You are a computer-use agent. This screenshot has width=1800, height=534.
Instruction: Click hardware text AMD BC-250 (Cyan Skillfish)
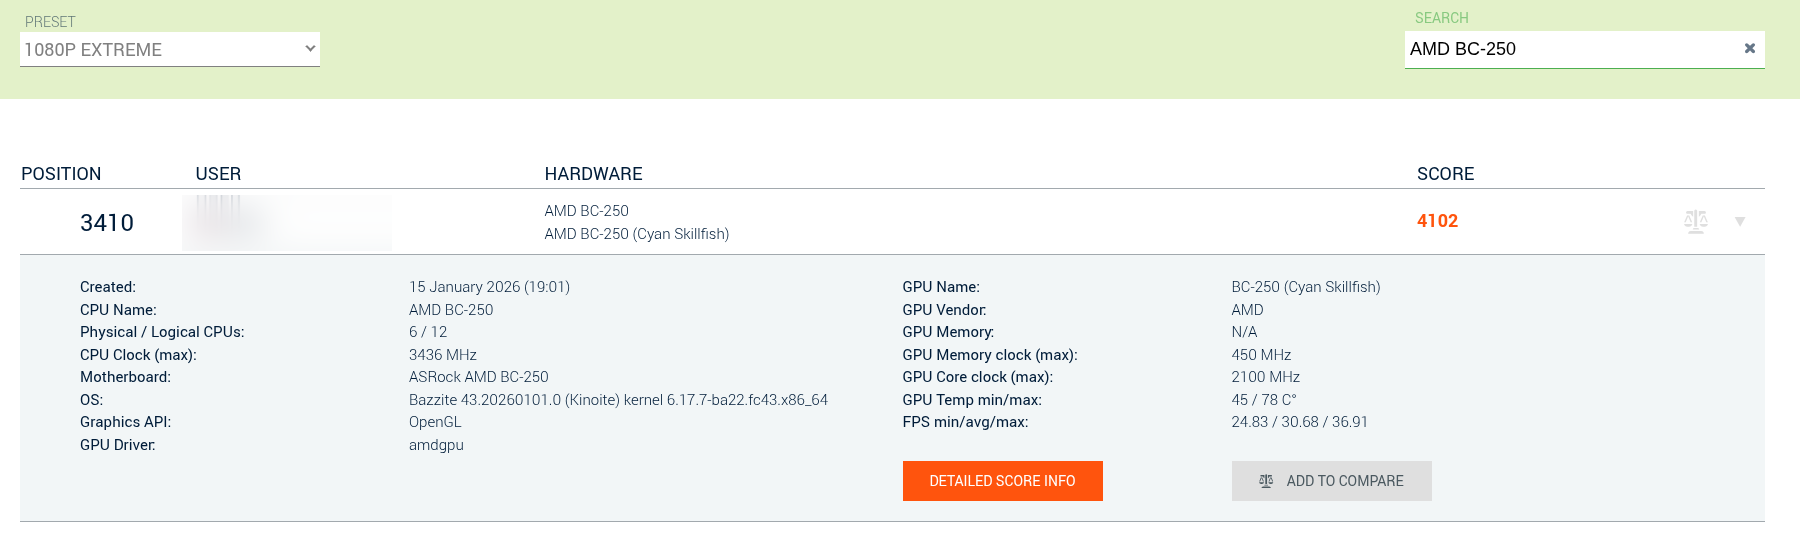click(636, 234)
